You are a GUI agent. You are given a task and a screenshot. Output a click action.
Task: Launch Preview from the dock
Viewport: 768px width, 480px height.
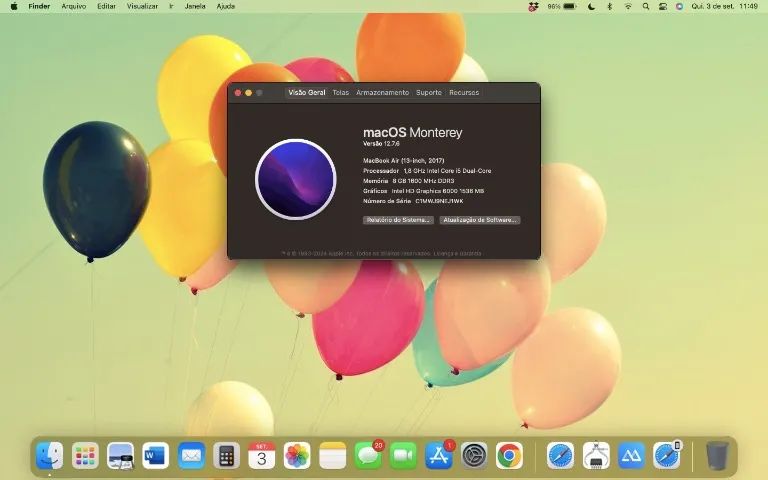120,456
